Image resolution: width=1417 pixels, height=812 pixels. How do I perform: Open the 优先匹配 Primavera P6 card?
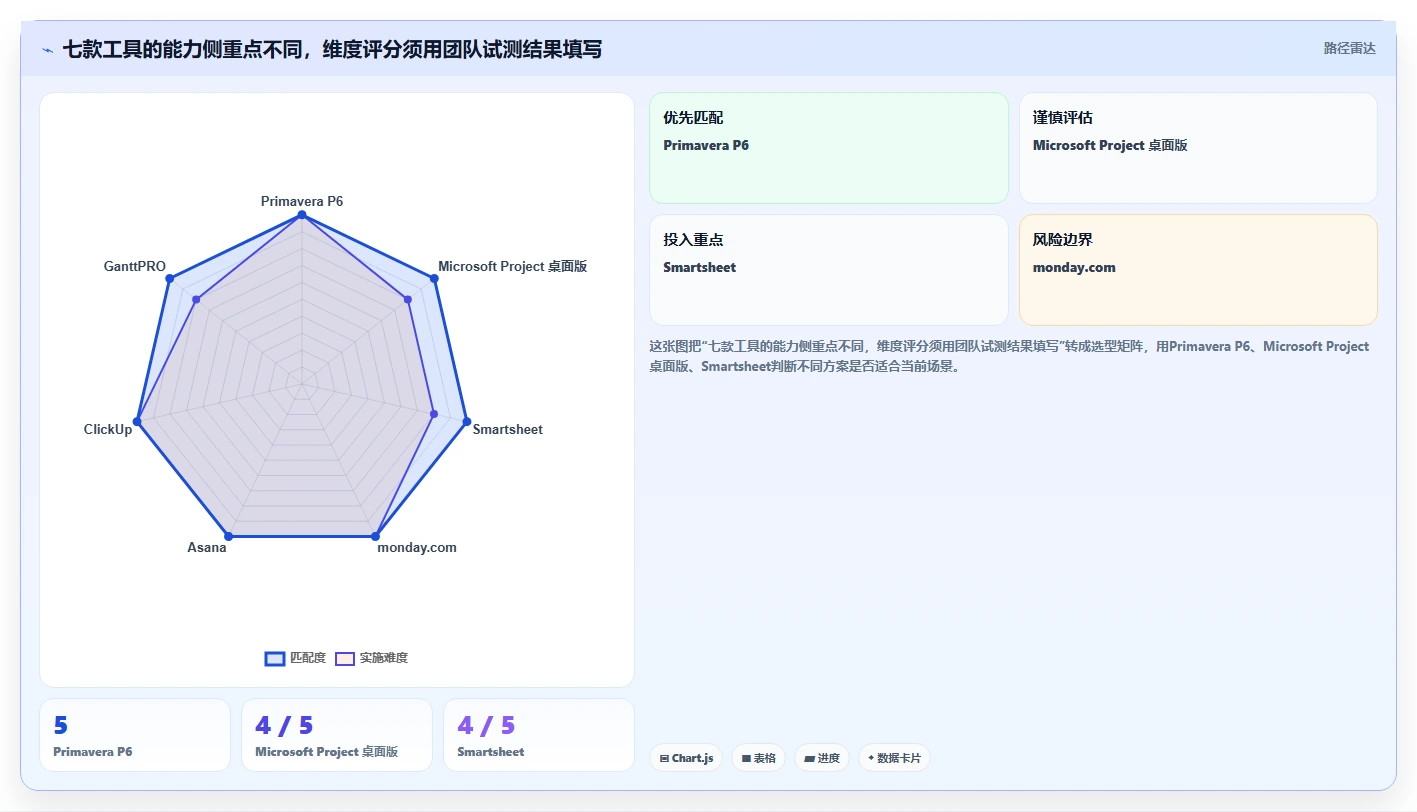pos(829,148)
